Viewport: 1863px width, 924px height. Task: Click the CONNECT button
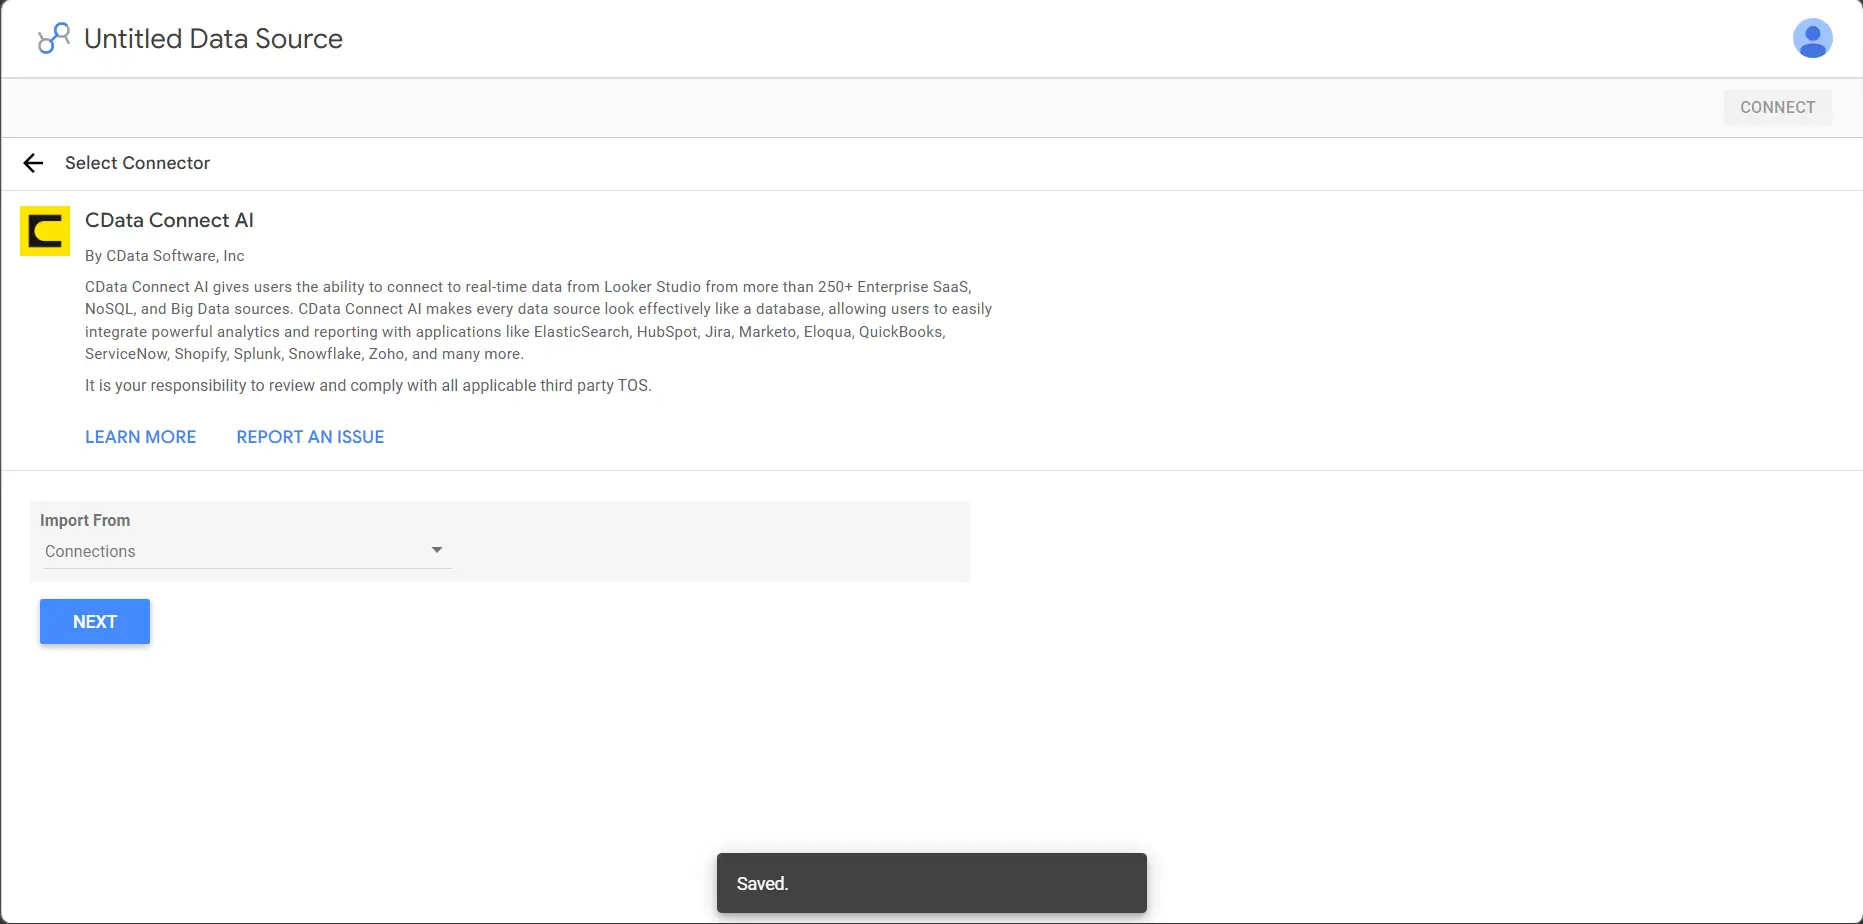click(x=1777, y=107)
